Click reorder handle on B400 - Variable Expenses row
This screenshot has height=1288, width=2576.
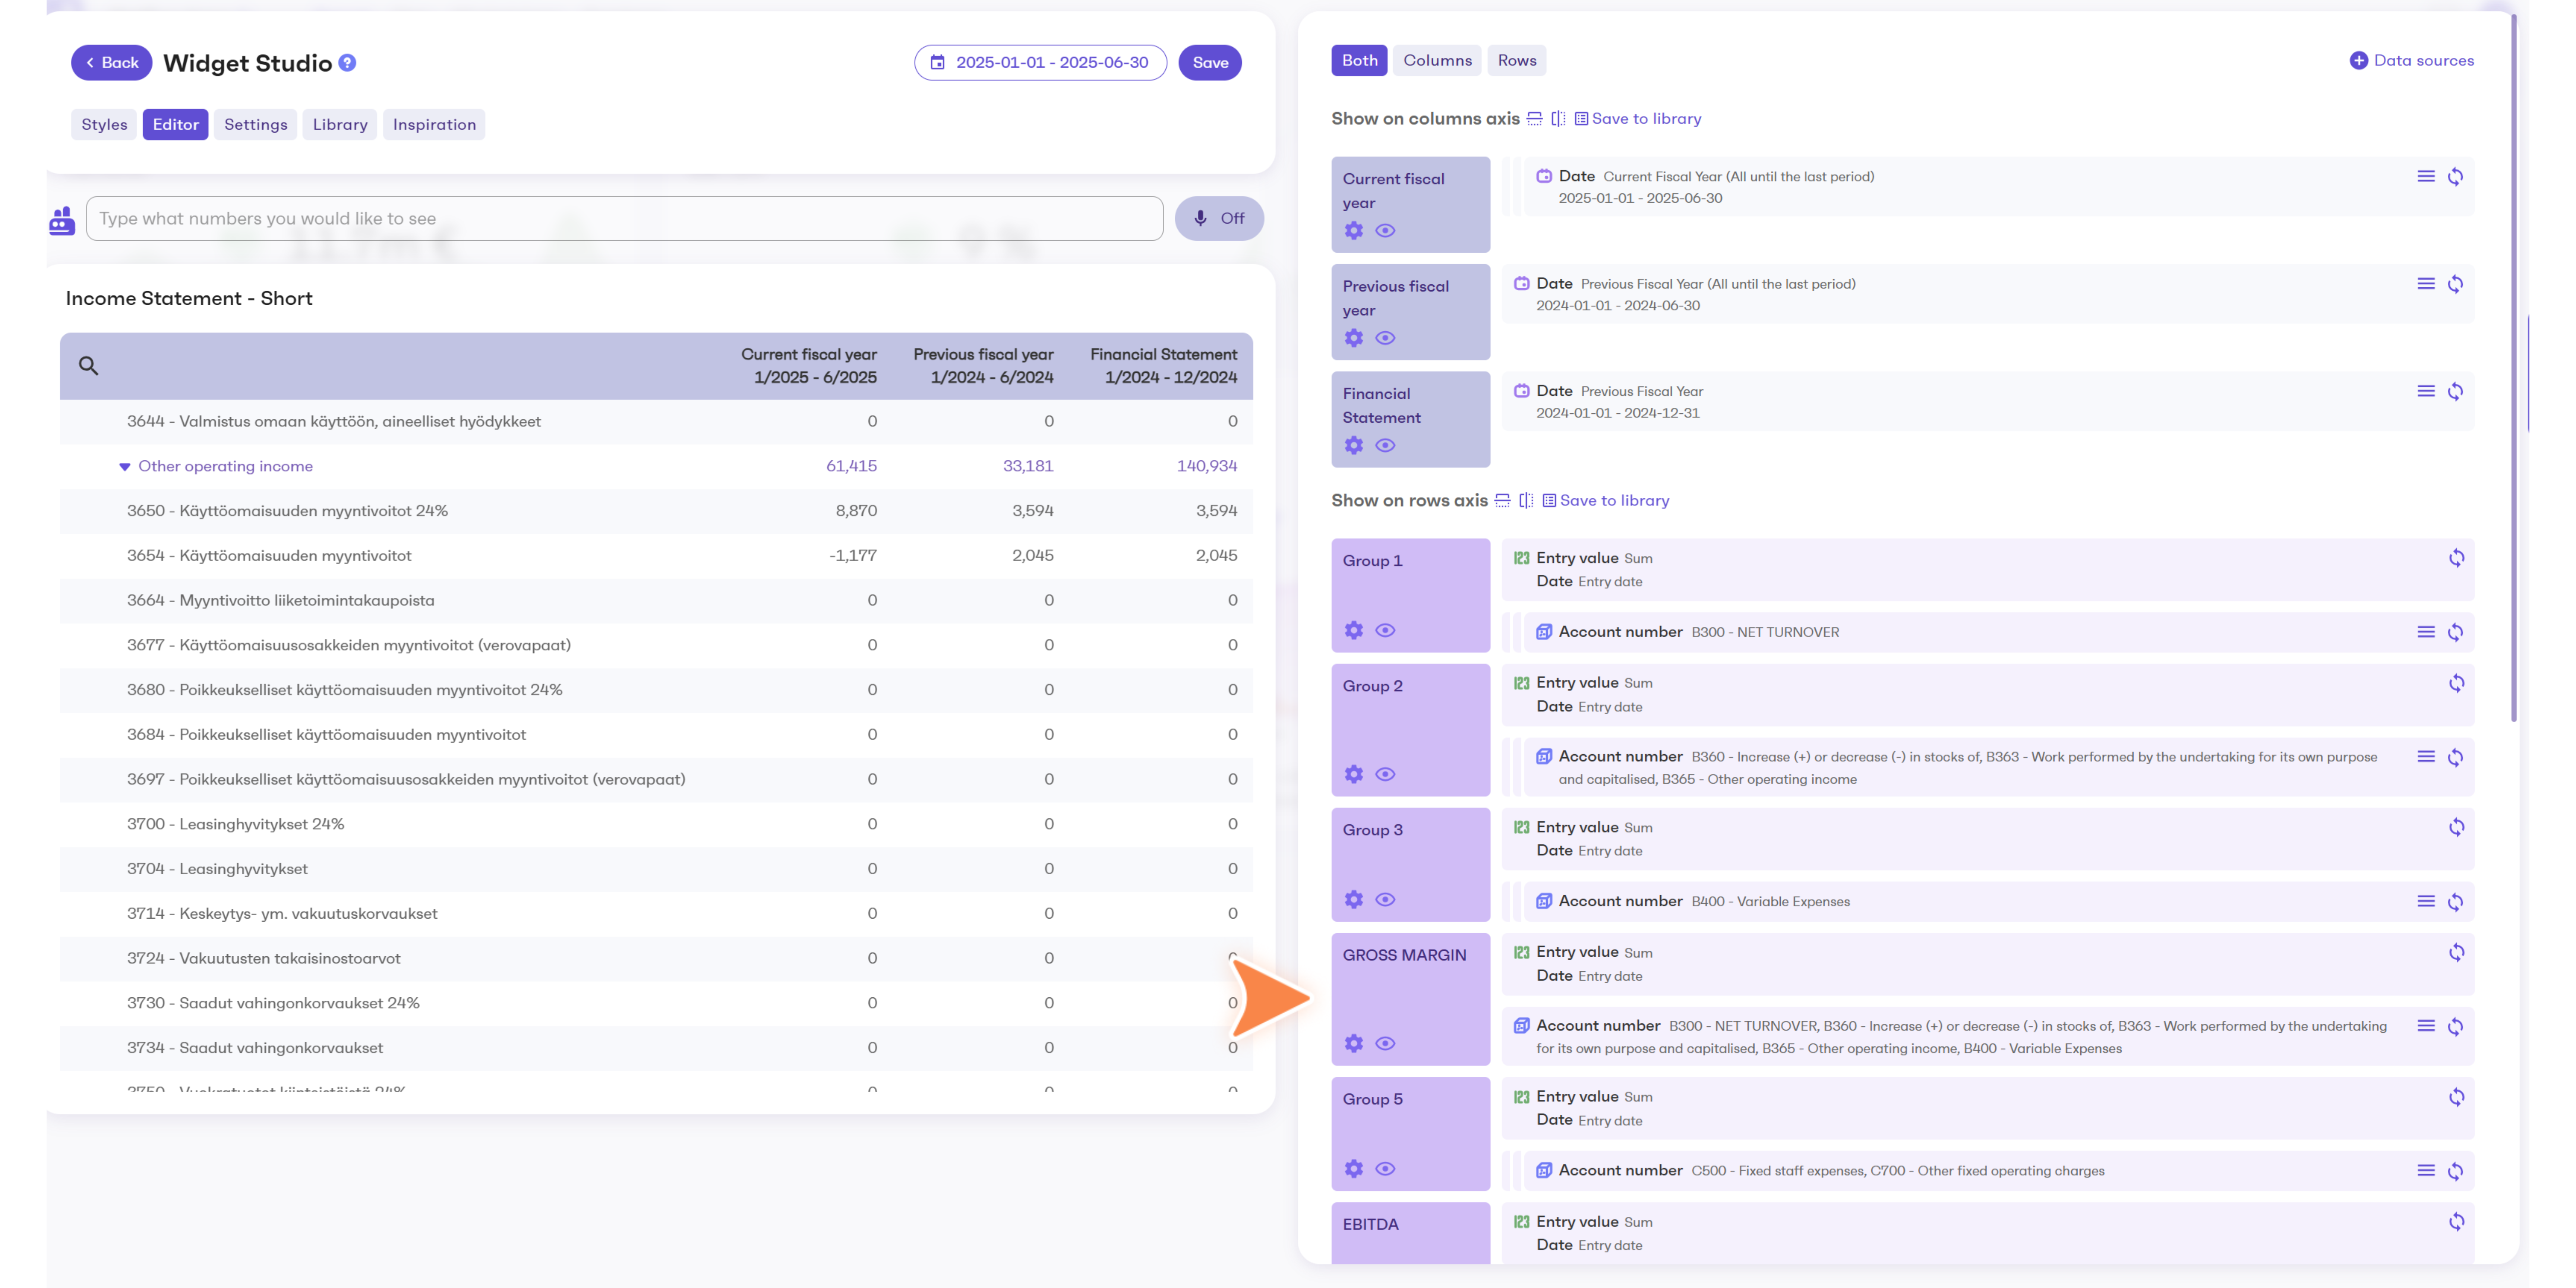2426,901
